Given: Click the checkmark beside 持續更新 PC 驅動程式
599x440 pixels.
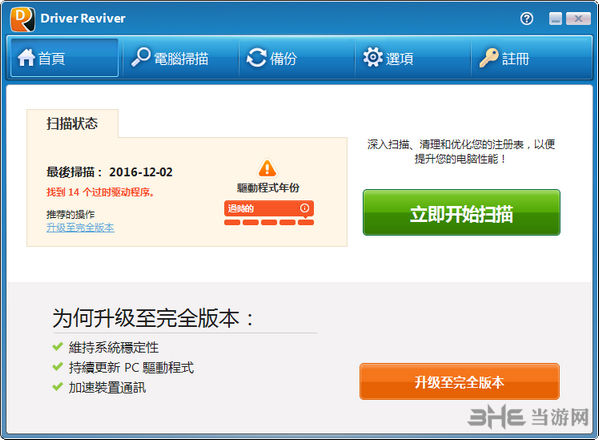Looking at the screenshot, I should click(57, 367).
